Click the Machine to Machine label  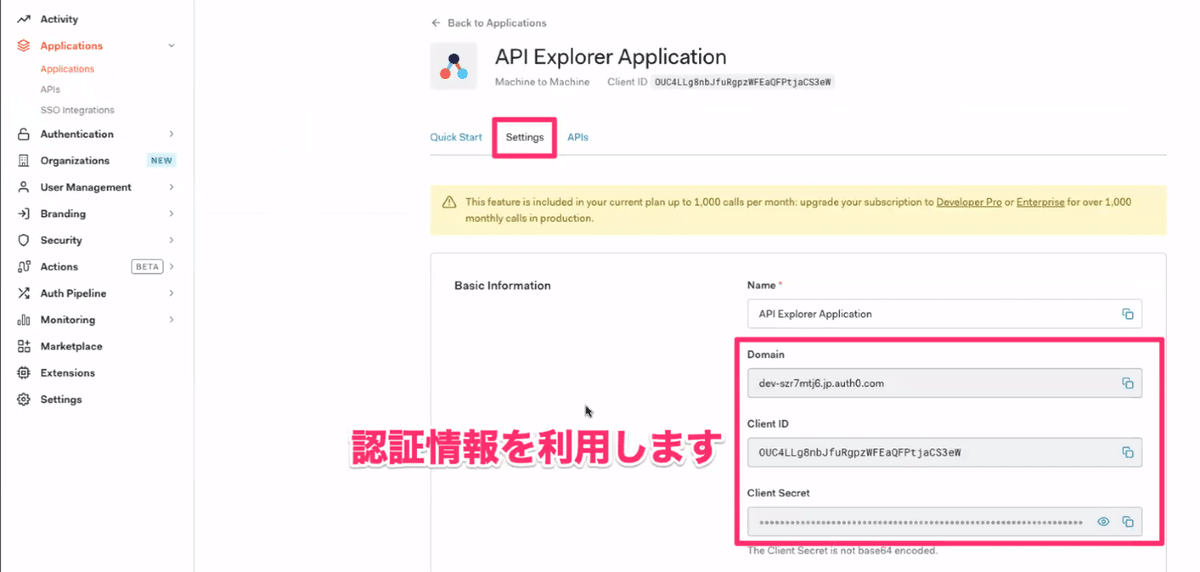coord(542,82)
